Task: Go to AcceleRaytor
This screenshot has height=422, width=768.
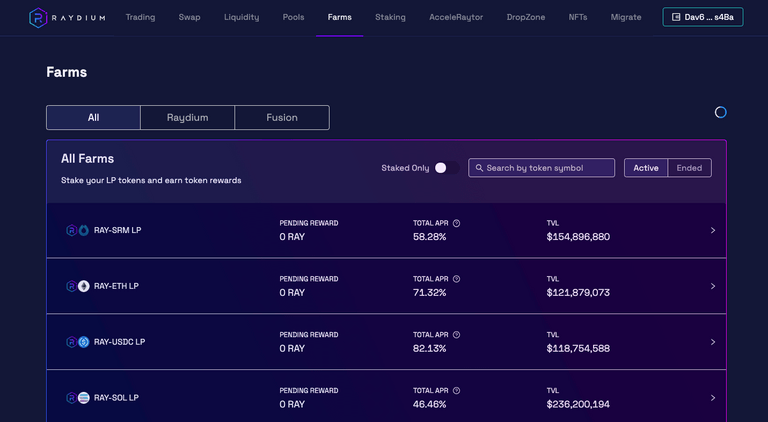Action: point(456,17)
